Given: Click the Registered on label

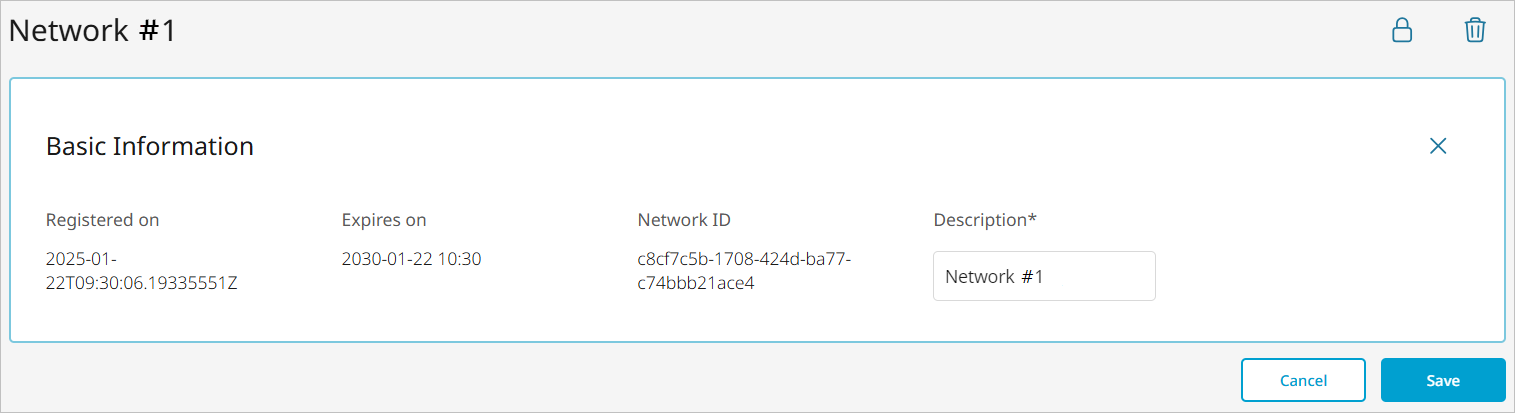Looking at the screenshot, I should tap(102, 220).
